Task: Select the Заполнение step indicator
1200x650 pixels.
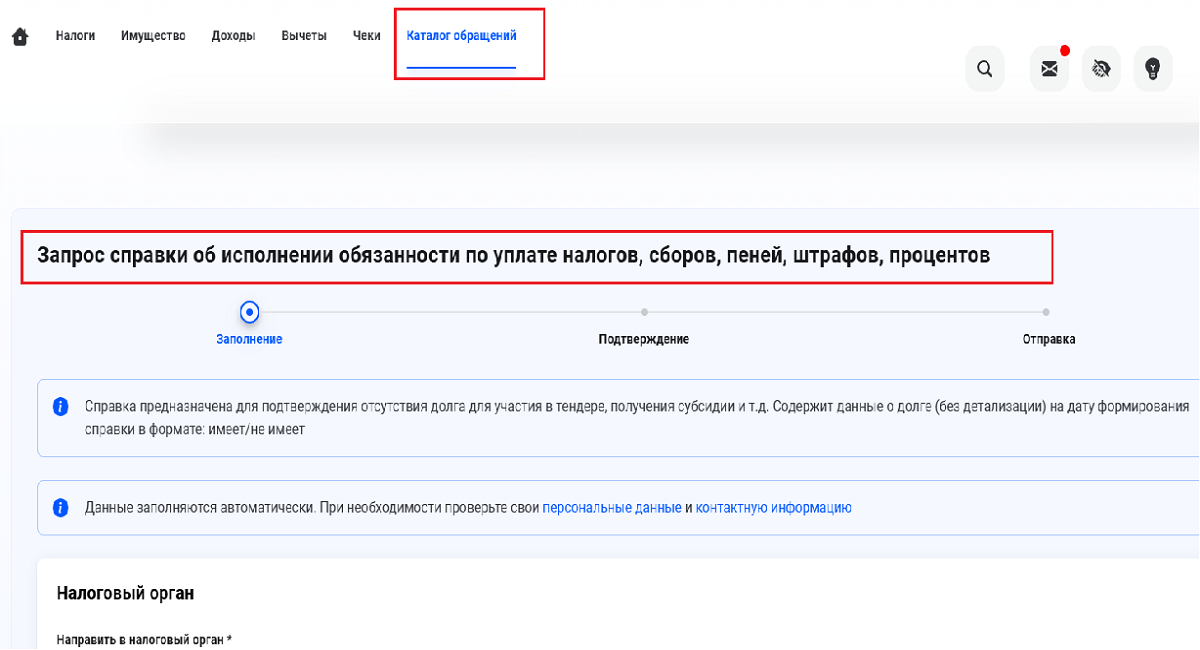Action: pyautogui.click(x=250, y=313)
